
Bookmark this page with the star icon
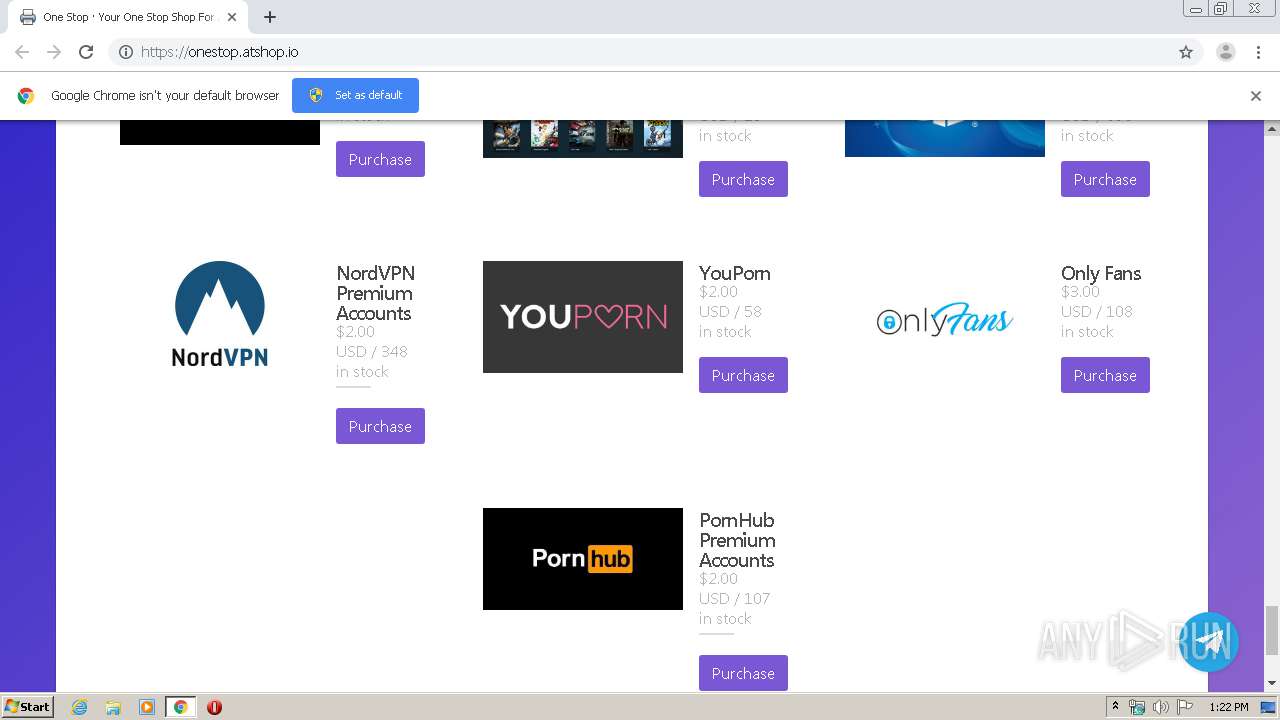pyautogui.click(x=1186, y=52)
